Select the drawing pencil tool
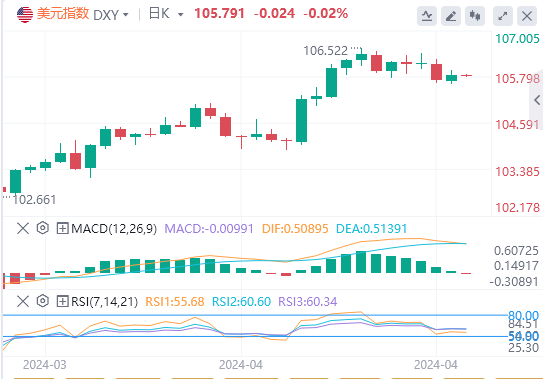The width and height of the screenshot is (543, 379). click(x=451, y=16)
